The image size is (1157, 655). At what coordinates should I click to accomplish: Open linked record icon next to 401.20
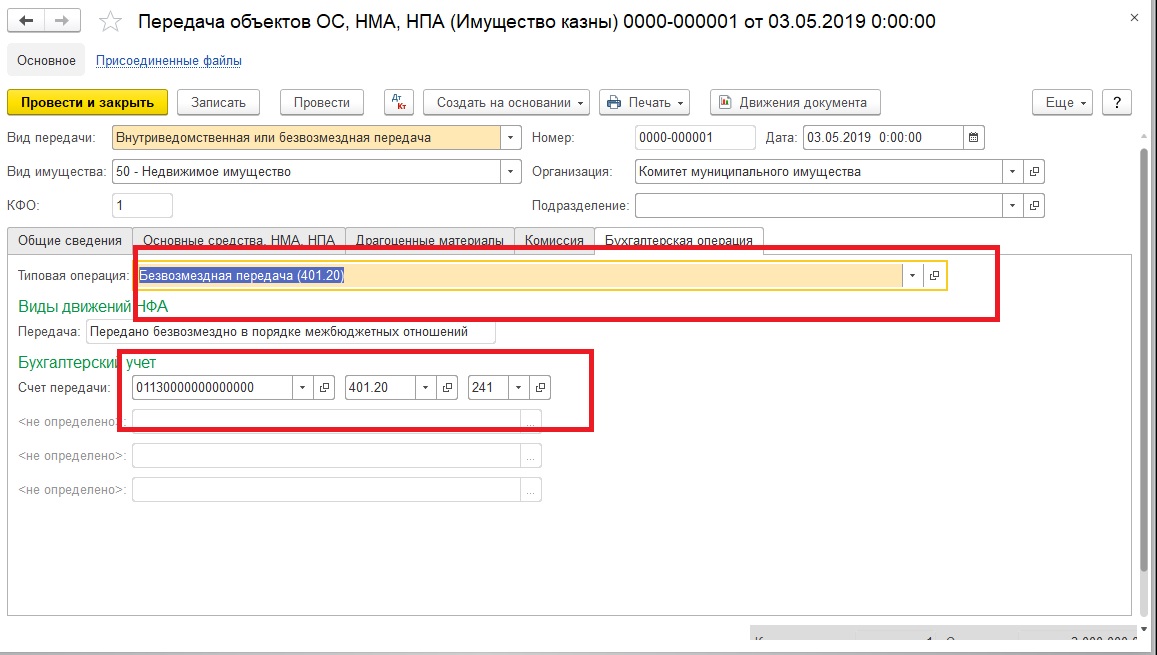point(447,387)
